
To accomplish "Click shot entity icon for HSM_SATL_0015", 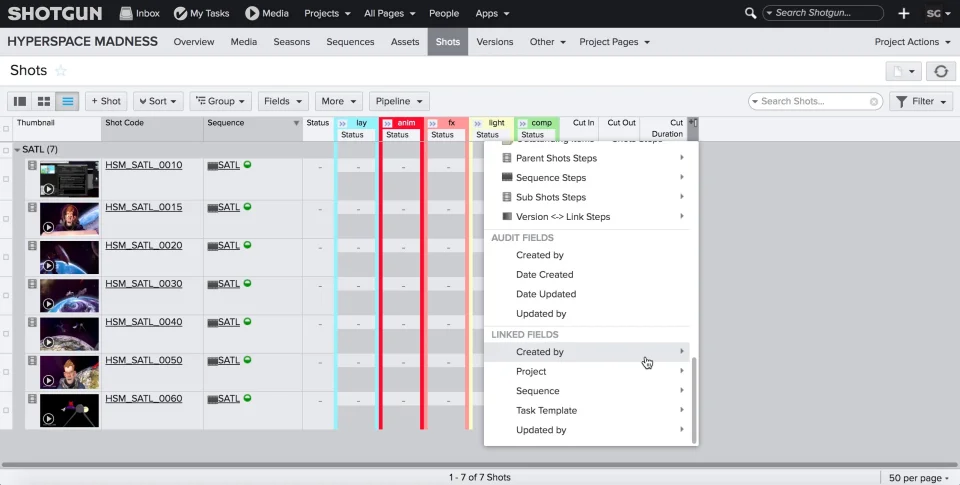I will pyautogui.click(x=32, y=208).
